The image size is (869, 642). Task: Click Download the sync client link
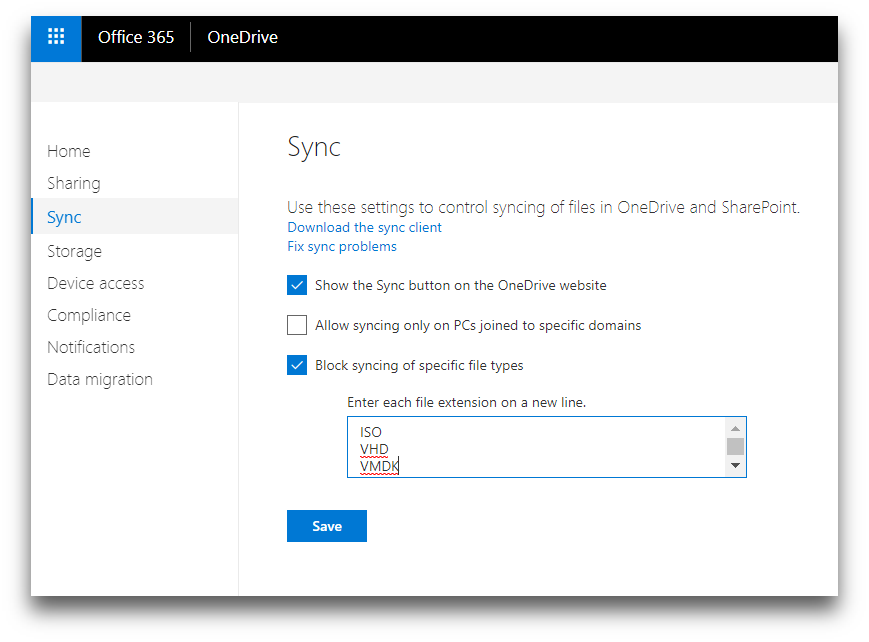coord(364,227)
